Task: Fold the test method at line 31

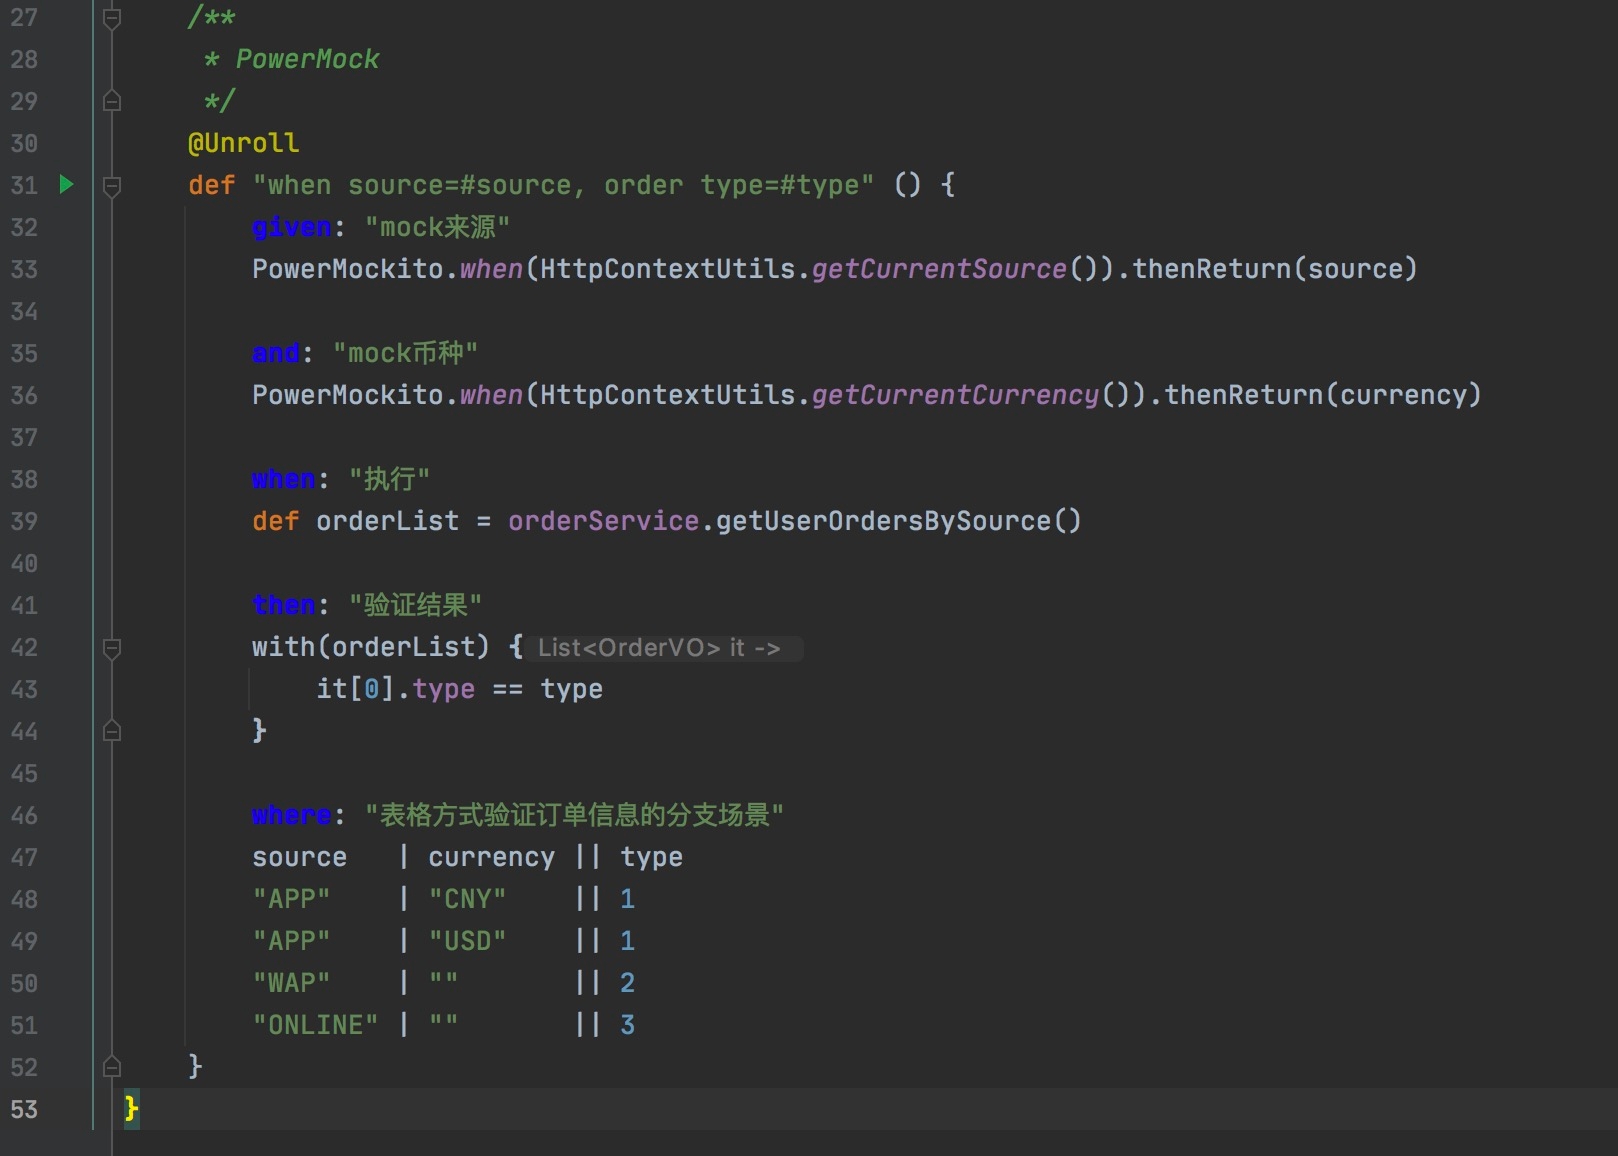Action: pos(112,185)
